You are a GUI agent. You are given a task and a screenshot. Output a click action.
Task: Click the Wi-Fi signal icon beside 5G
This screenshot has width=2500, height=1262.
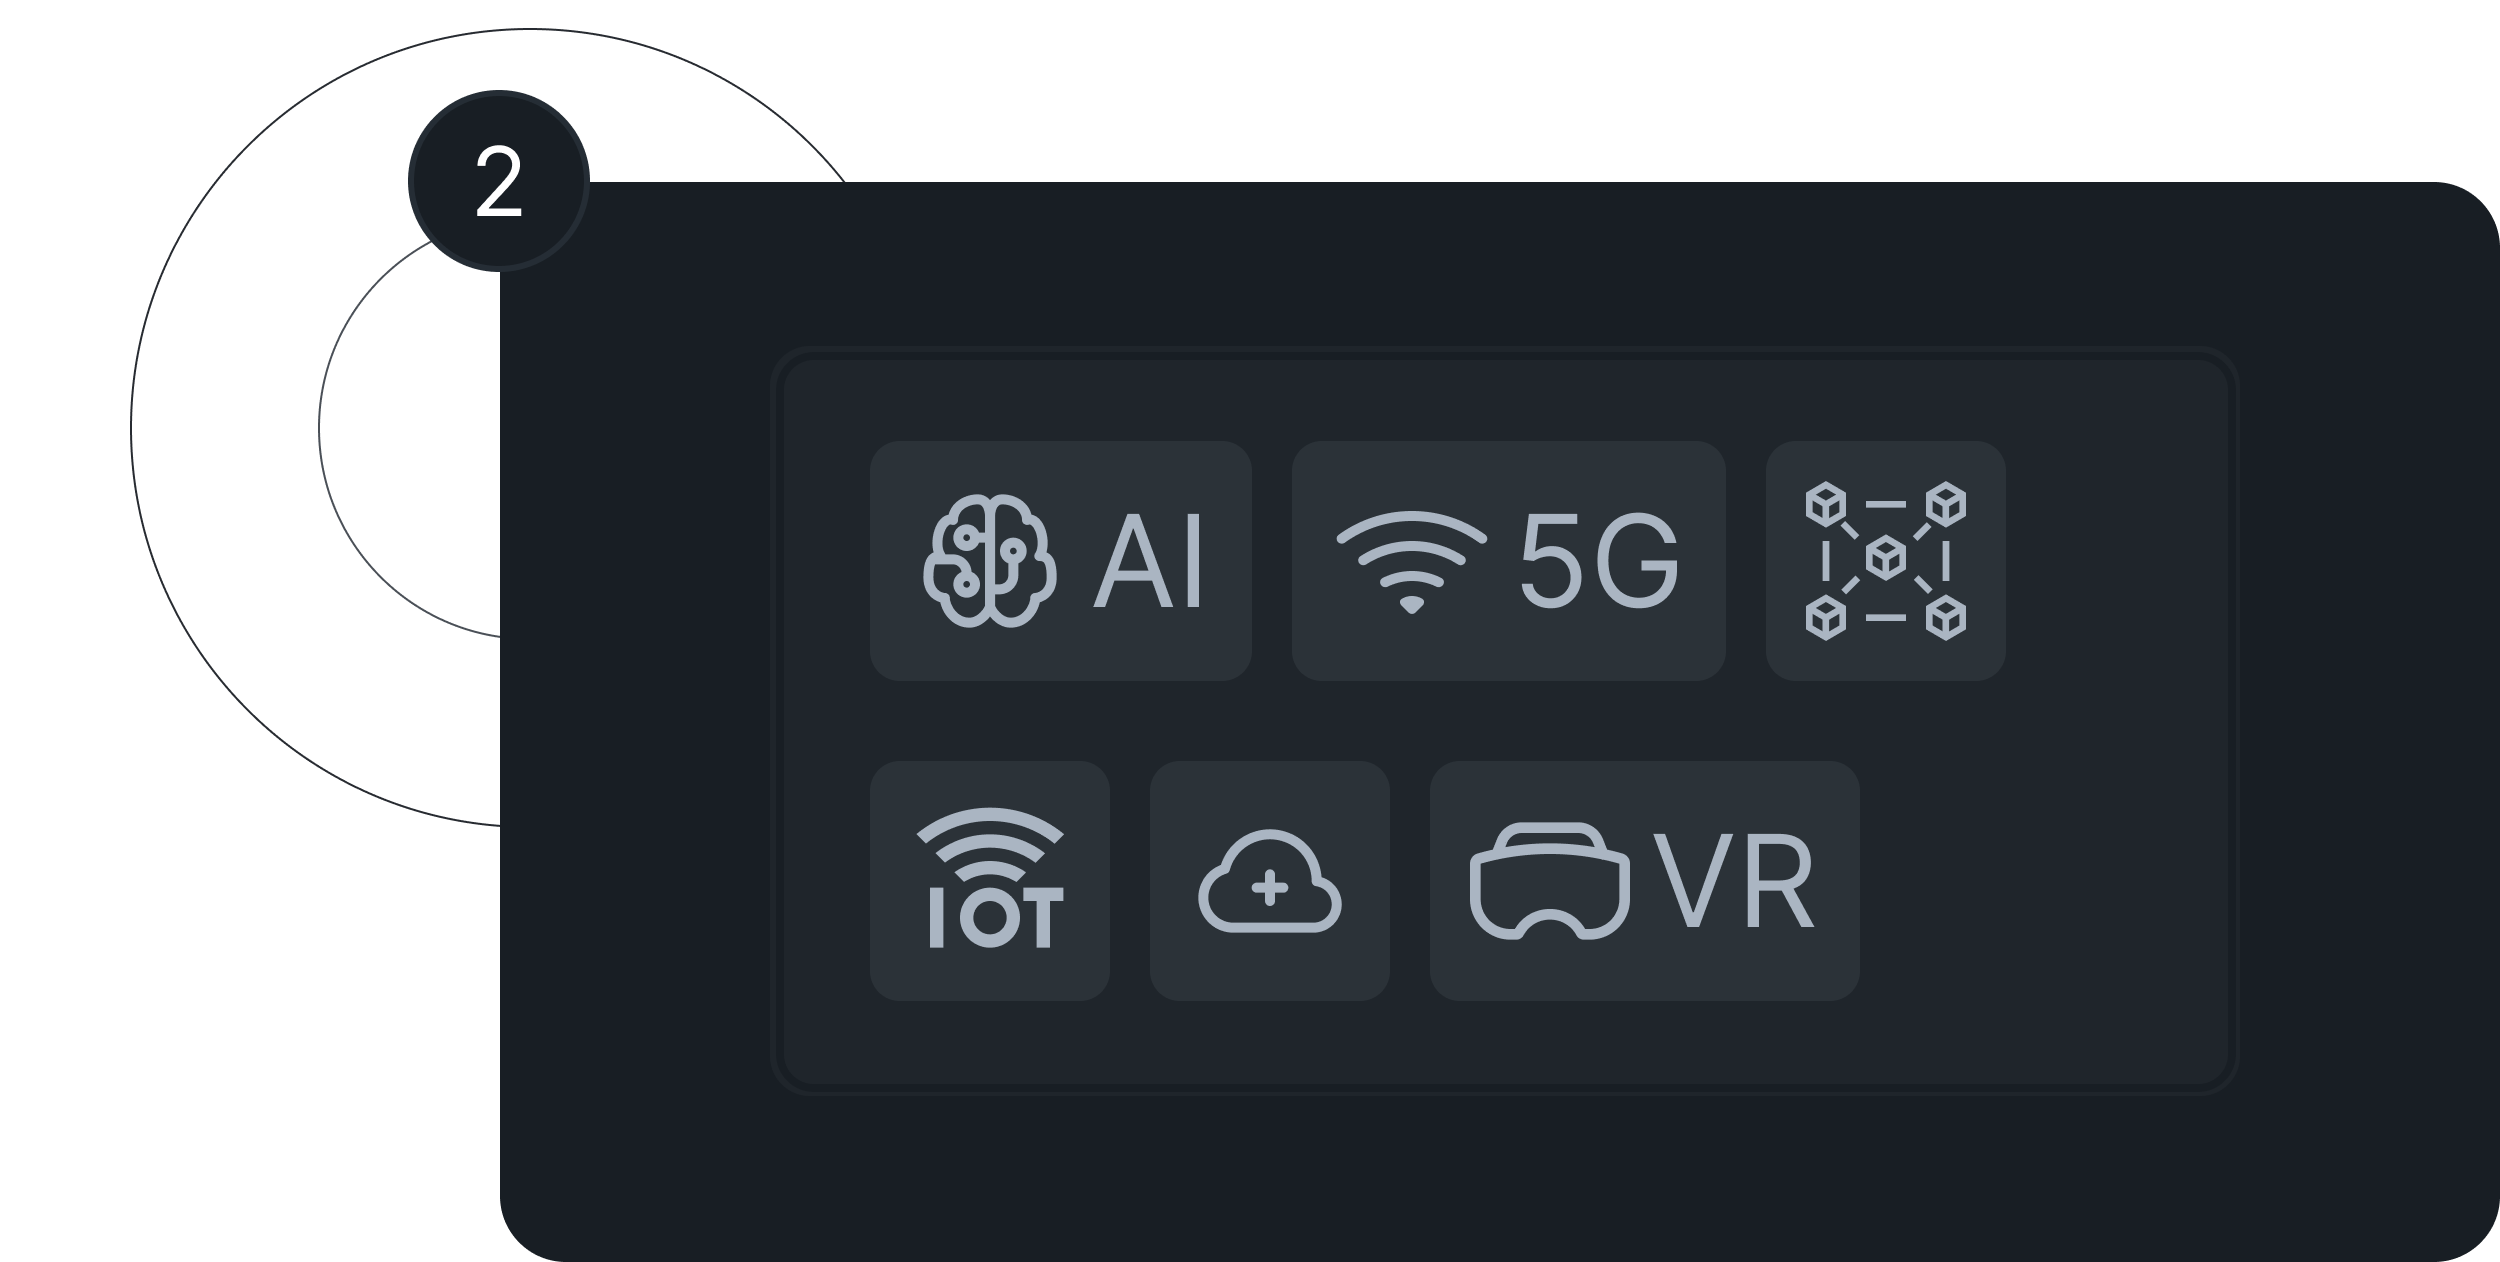click(1411, 562)
